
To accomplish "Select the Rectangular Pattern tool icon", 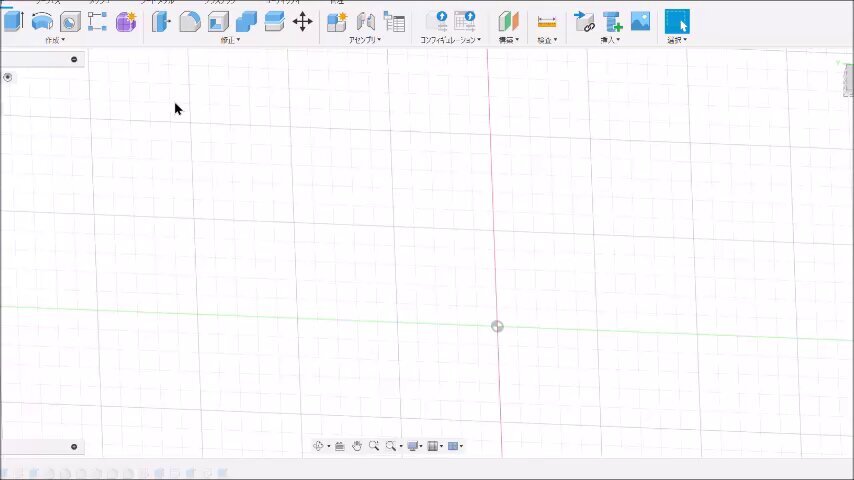I will point(97,21).
